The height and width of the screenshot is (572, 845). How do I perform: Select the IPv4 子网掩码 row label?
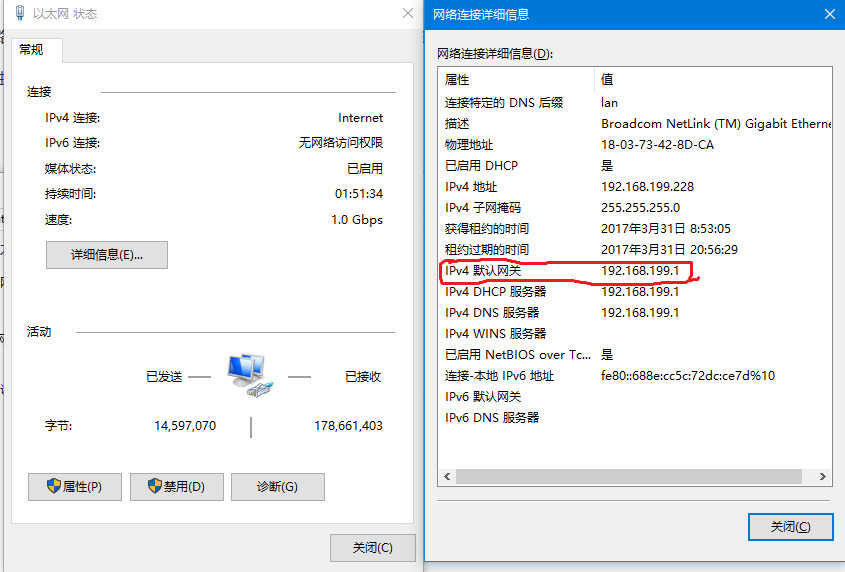click(x=483, y=208)
